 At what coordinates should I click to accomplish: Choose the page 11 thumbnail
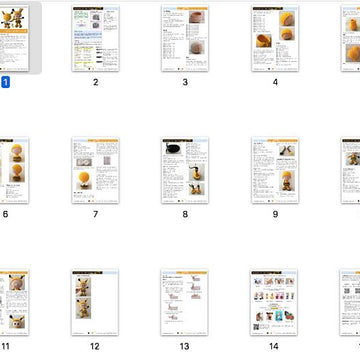tap(14, 302)
